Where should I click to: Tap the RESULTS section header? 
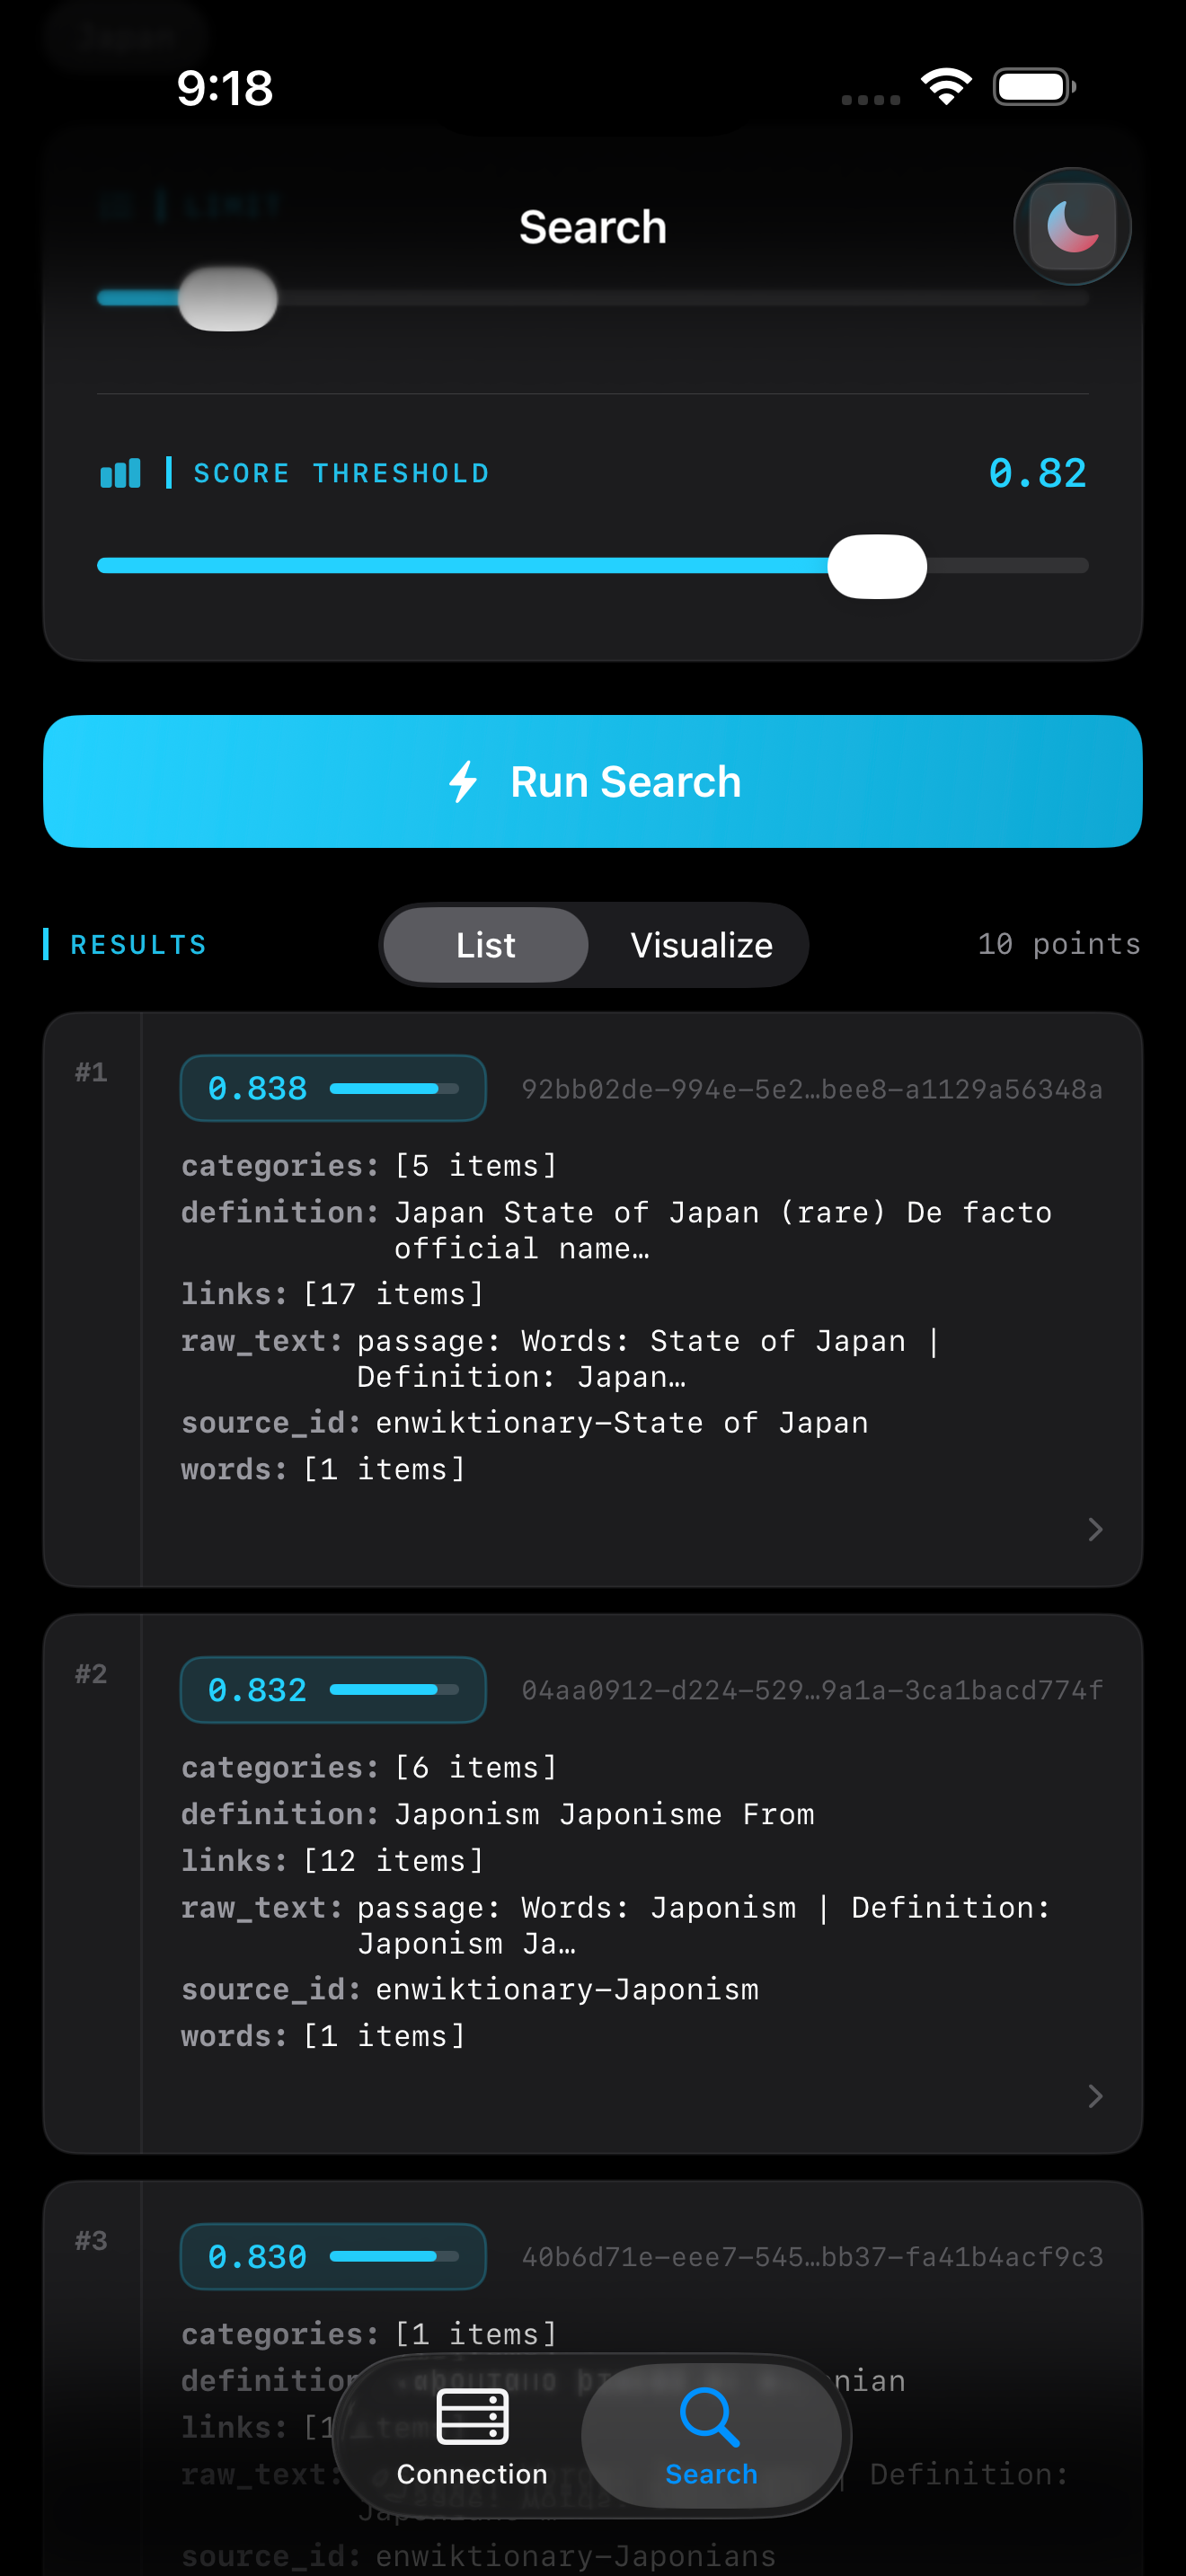(x=138, y=944)
